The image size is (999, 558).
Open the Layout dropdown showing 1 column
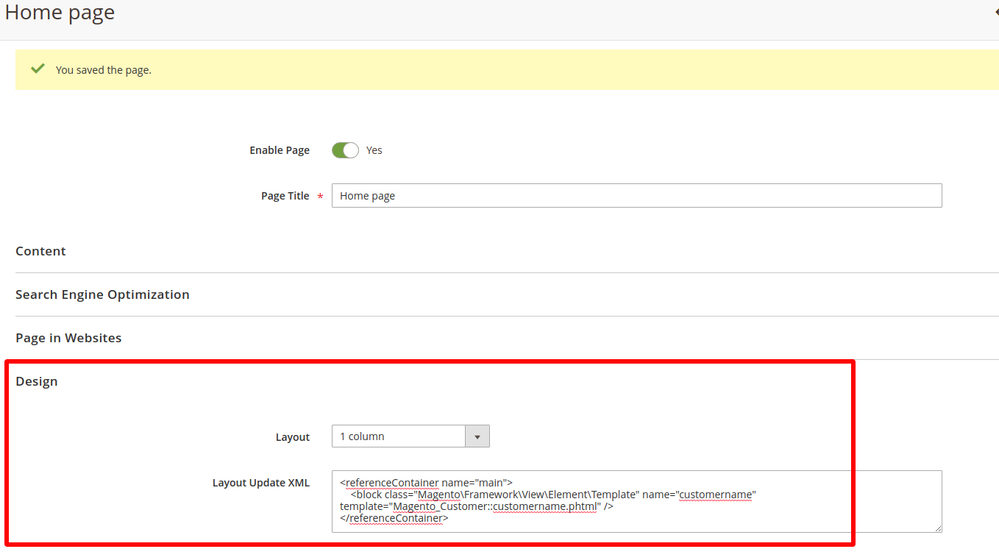(x=399, y=436)
